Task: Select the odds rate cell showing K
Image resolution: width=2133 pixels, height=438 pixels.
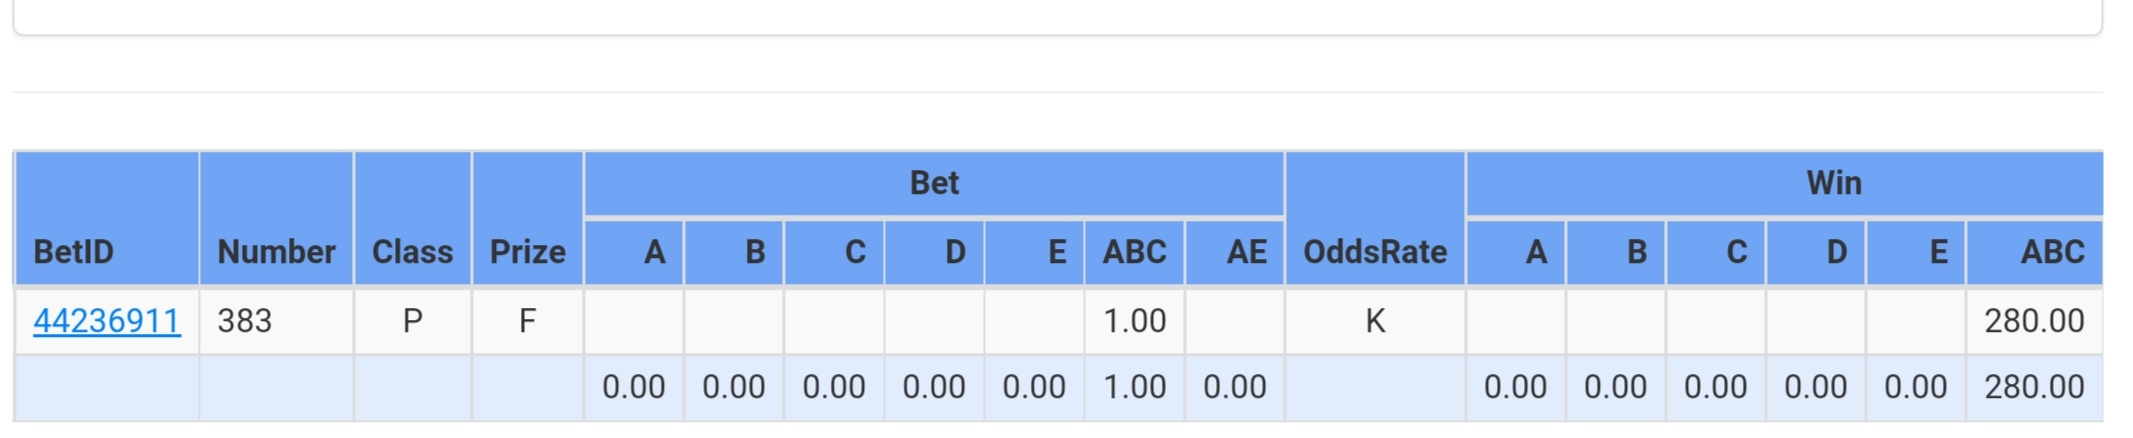Action: [1375, 321]
